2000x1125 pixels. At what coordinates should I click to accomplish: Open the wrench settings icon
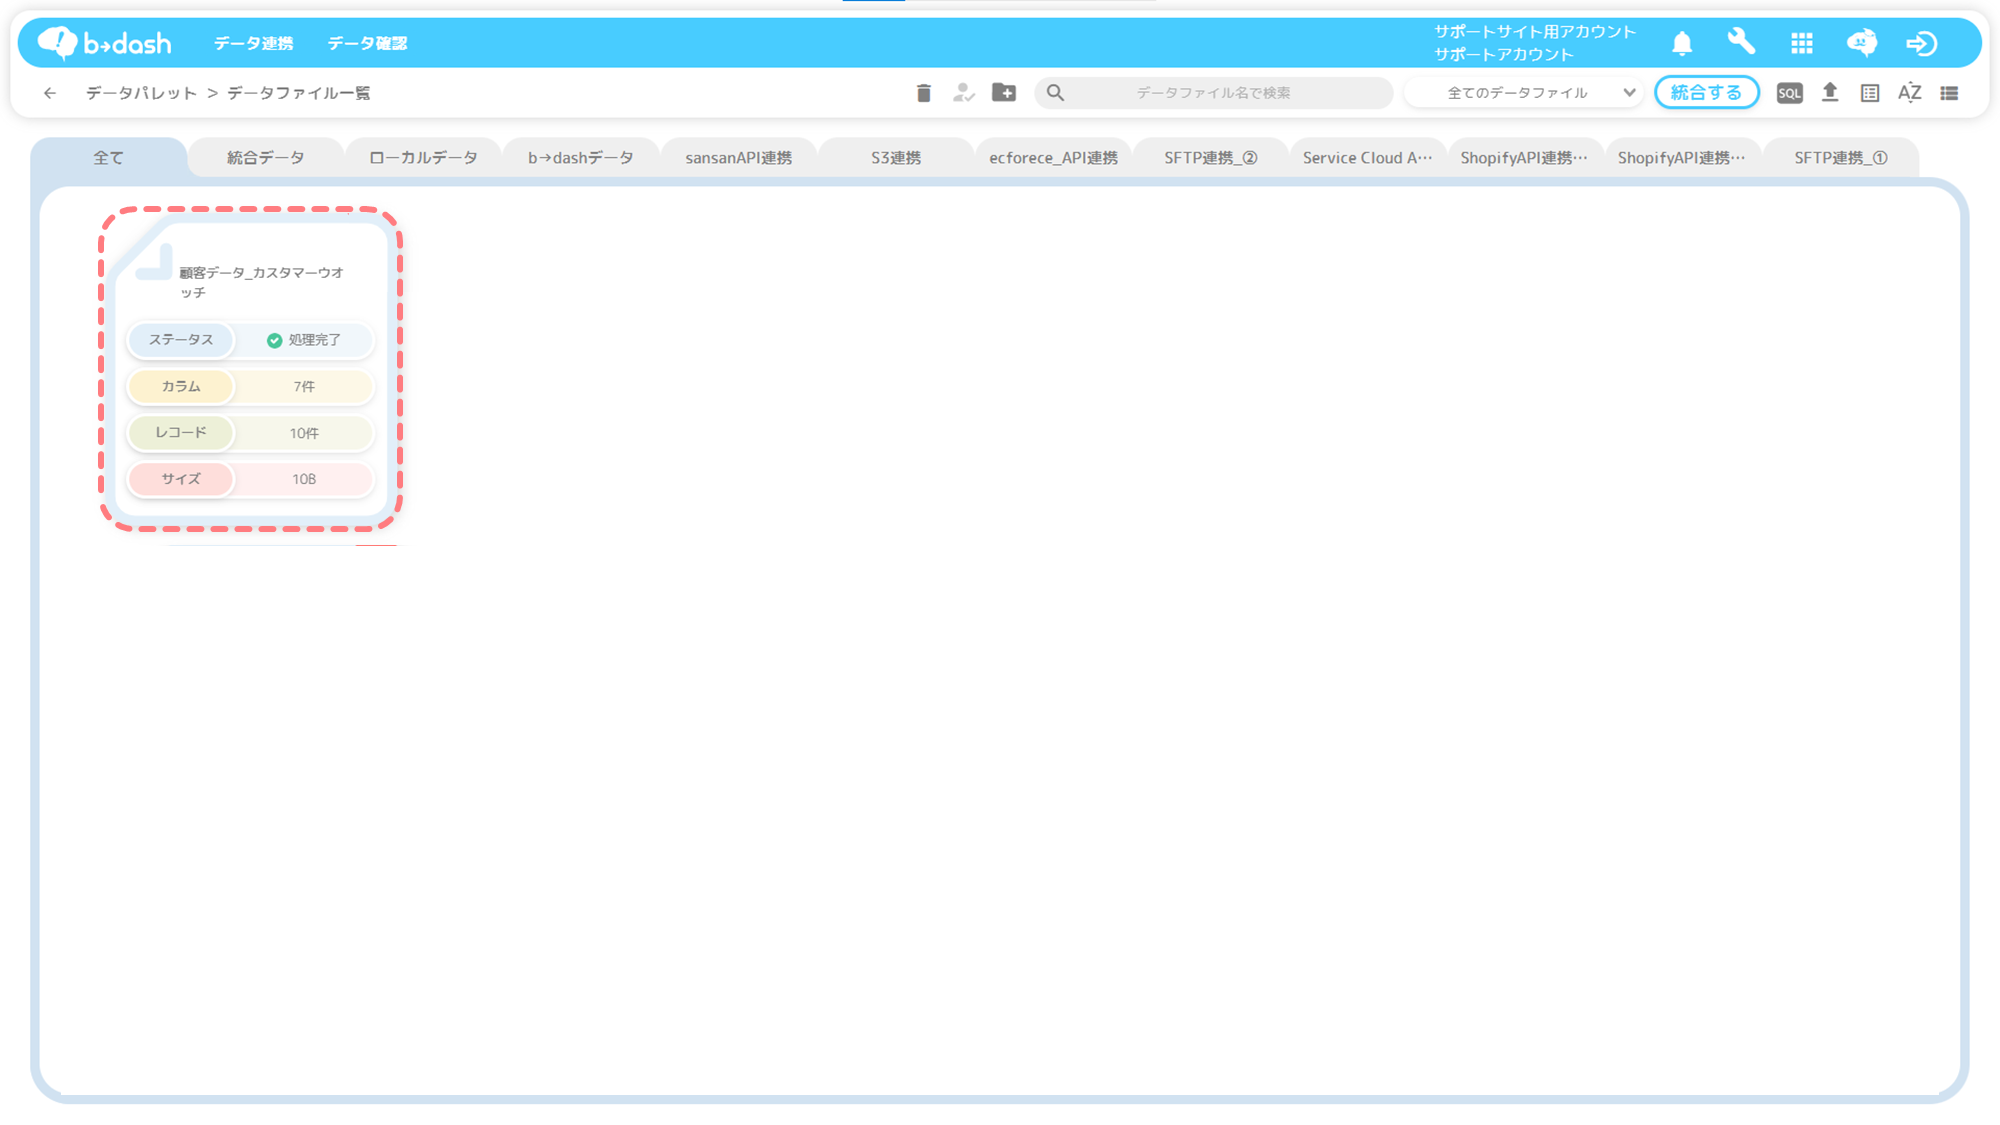(x=1741, y=42)
